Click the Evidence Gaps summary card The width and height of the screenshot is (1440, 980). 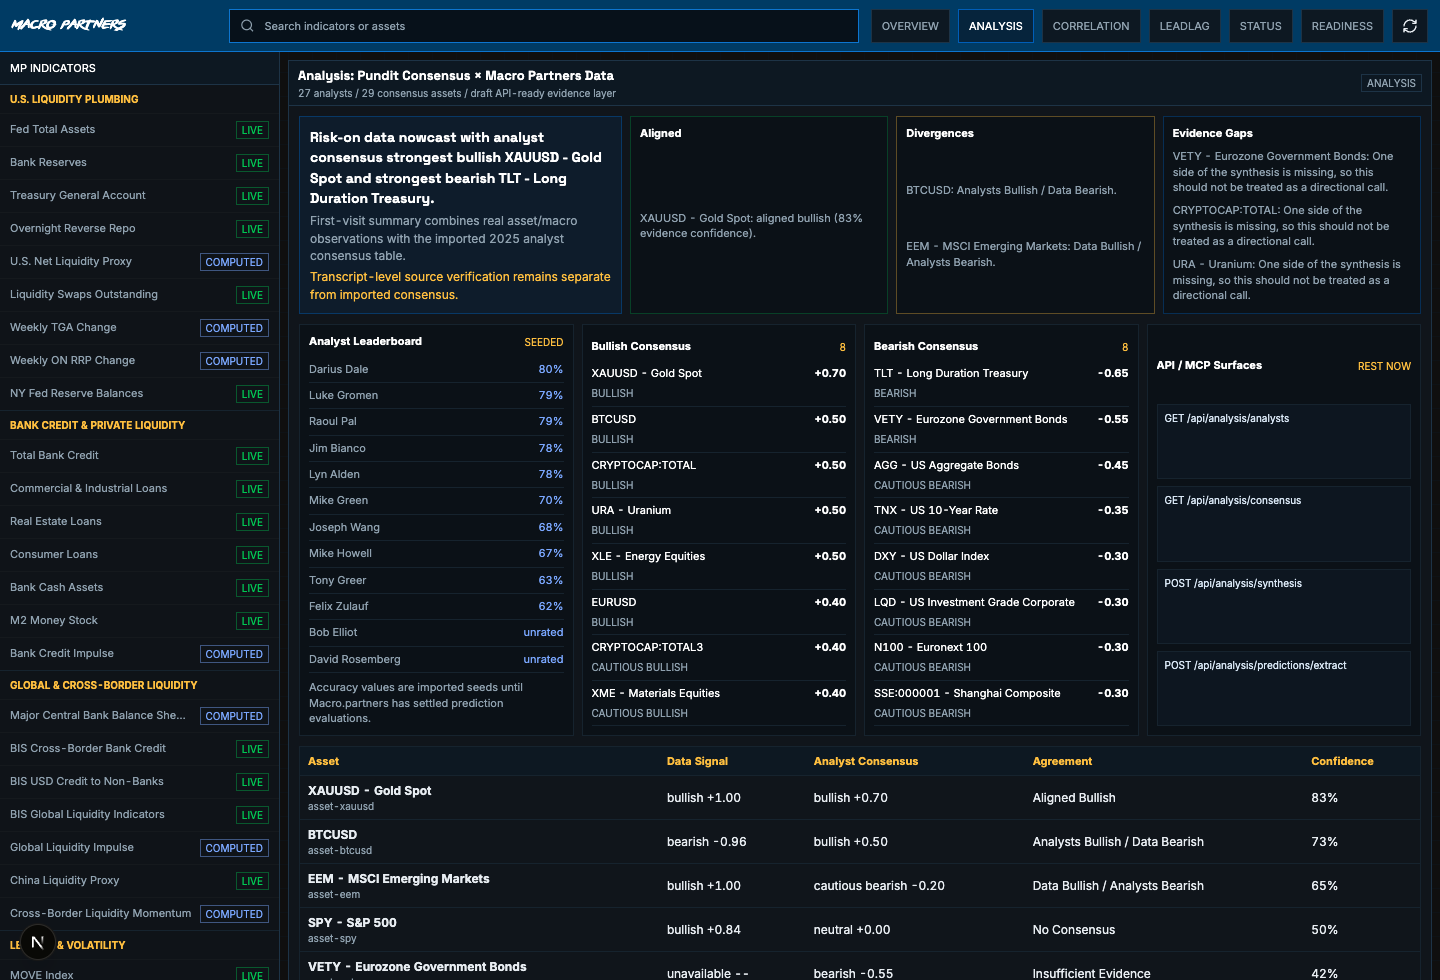coord(1291,215)
